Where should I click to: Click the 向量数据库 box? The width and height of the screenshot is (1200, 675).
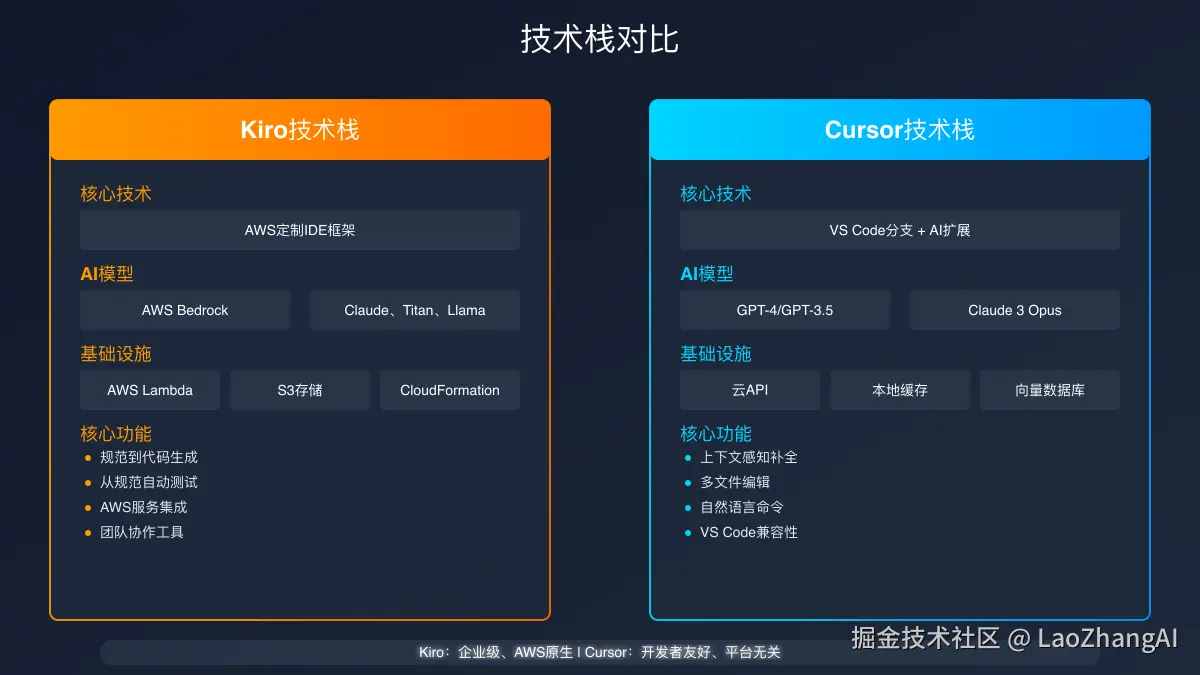click(1050, 390)
